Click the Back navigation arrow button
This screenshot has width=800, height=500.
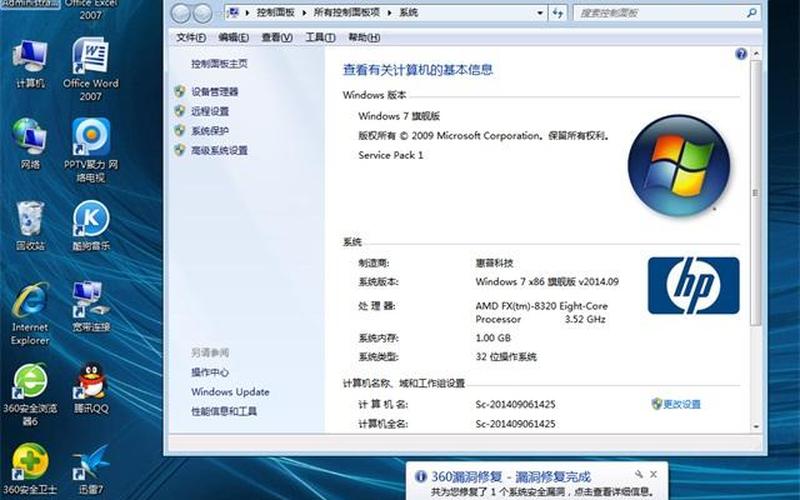(x=180, y=13)
